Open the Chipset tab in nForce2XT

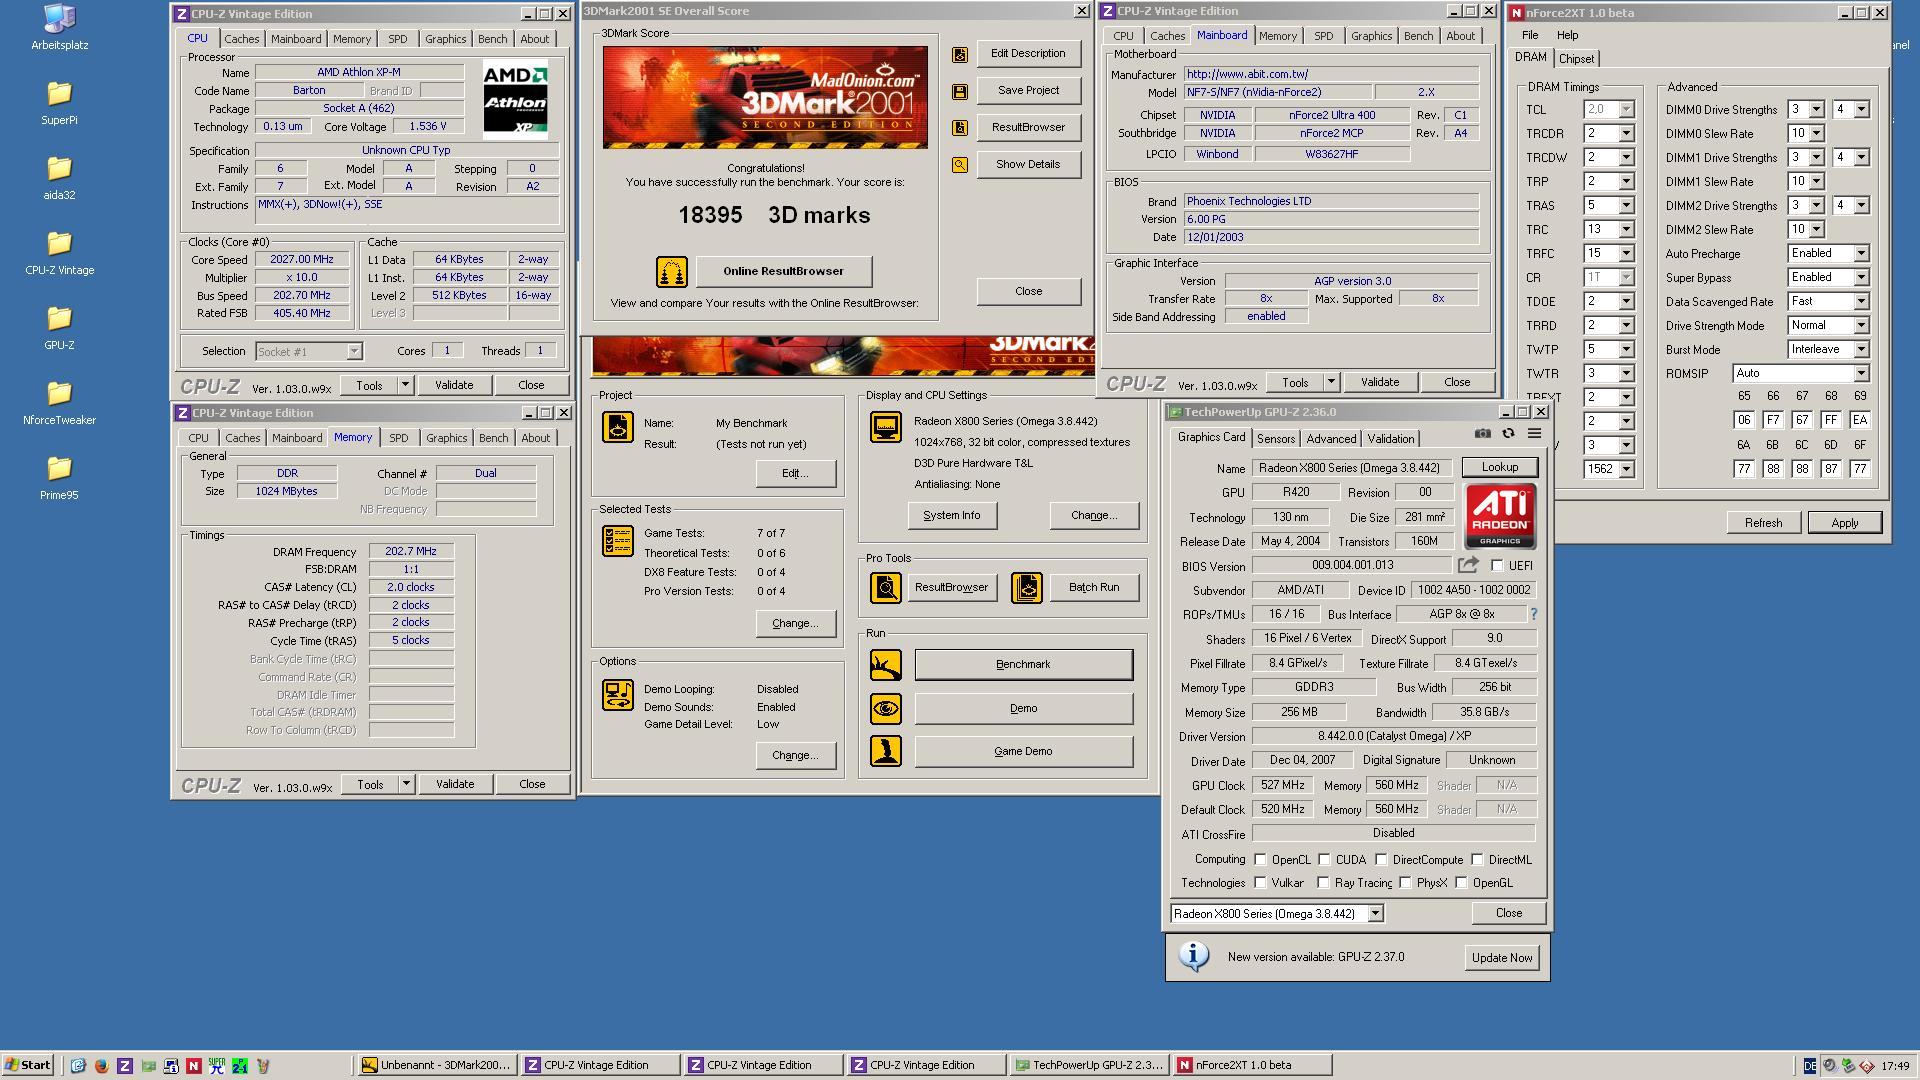coord(1576,59)
